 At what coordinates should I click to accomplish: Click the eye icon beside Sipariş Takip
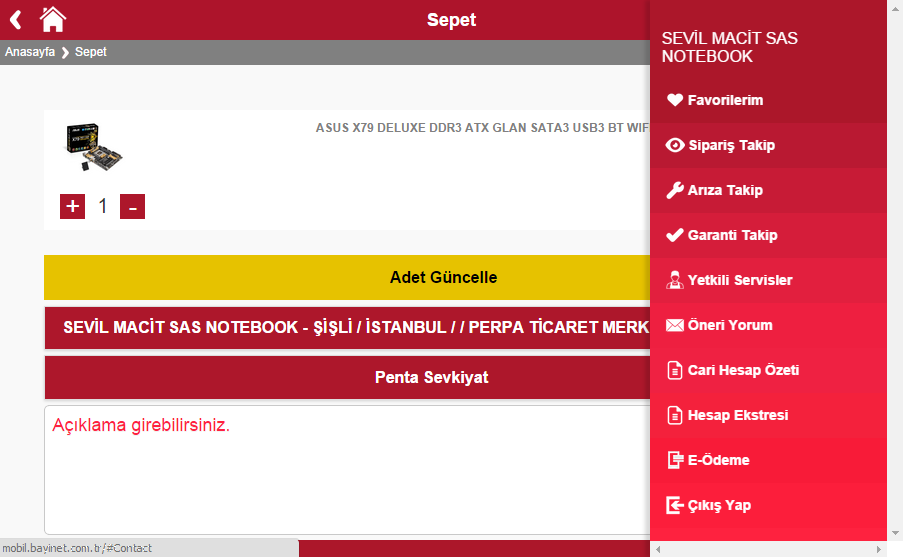675,145
